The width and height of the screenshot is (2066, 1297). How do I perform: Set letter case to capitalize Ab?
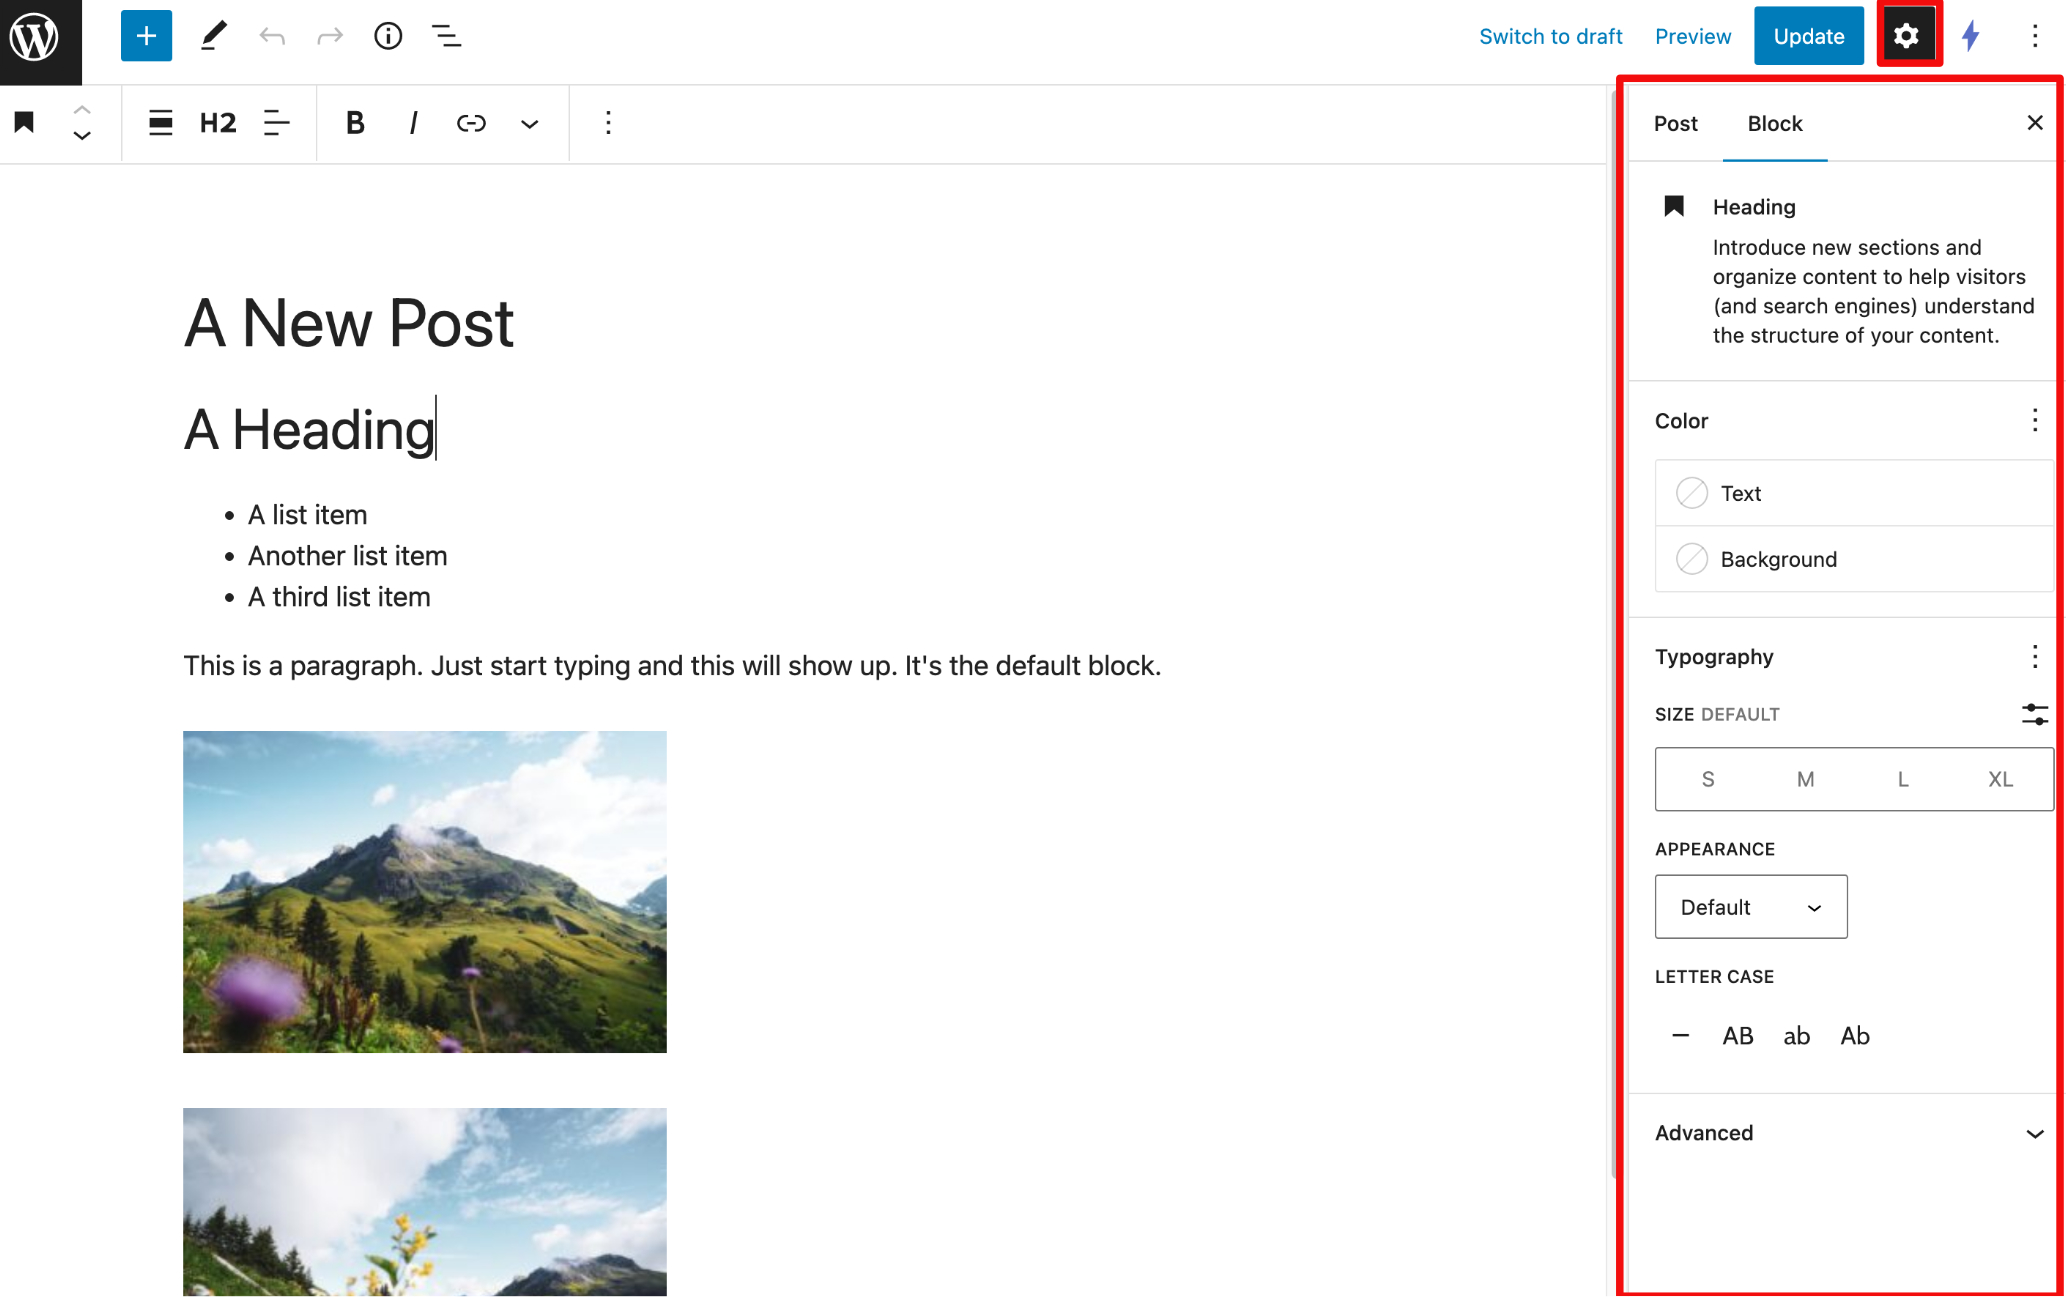(1855, 1036)
